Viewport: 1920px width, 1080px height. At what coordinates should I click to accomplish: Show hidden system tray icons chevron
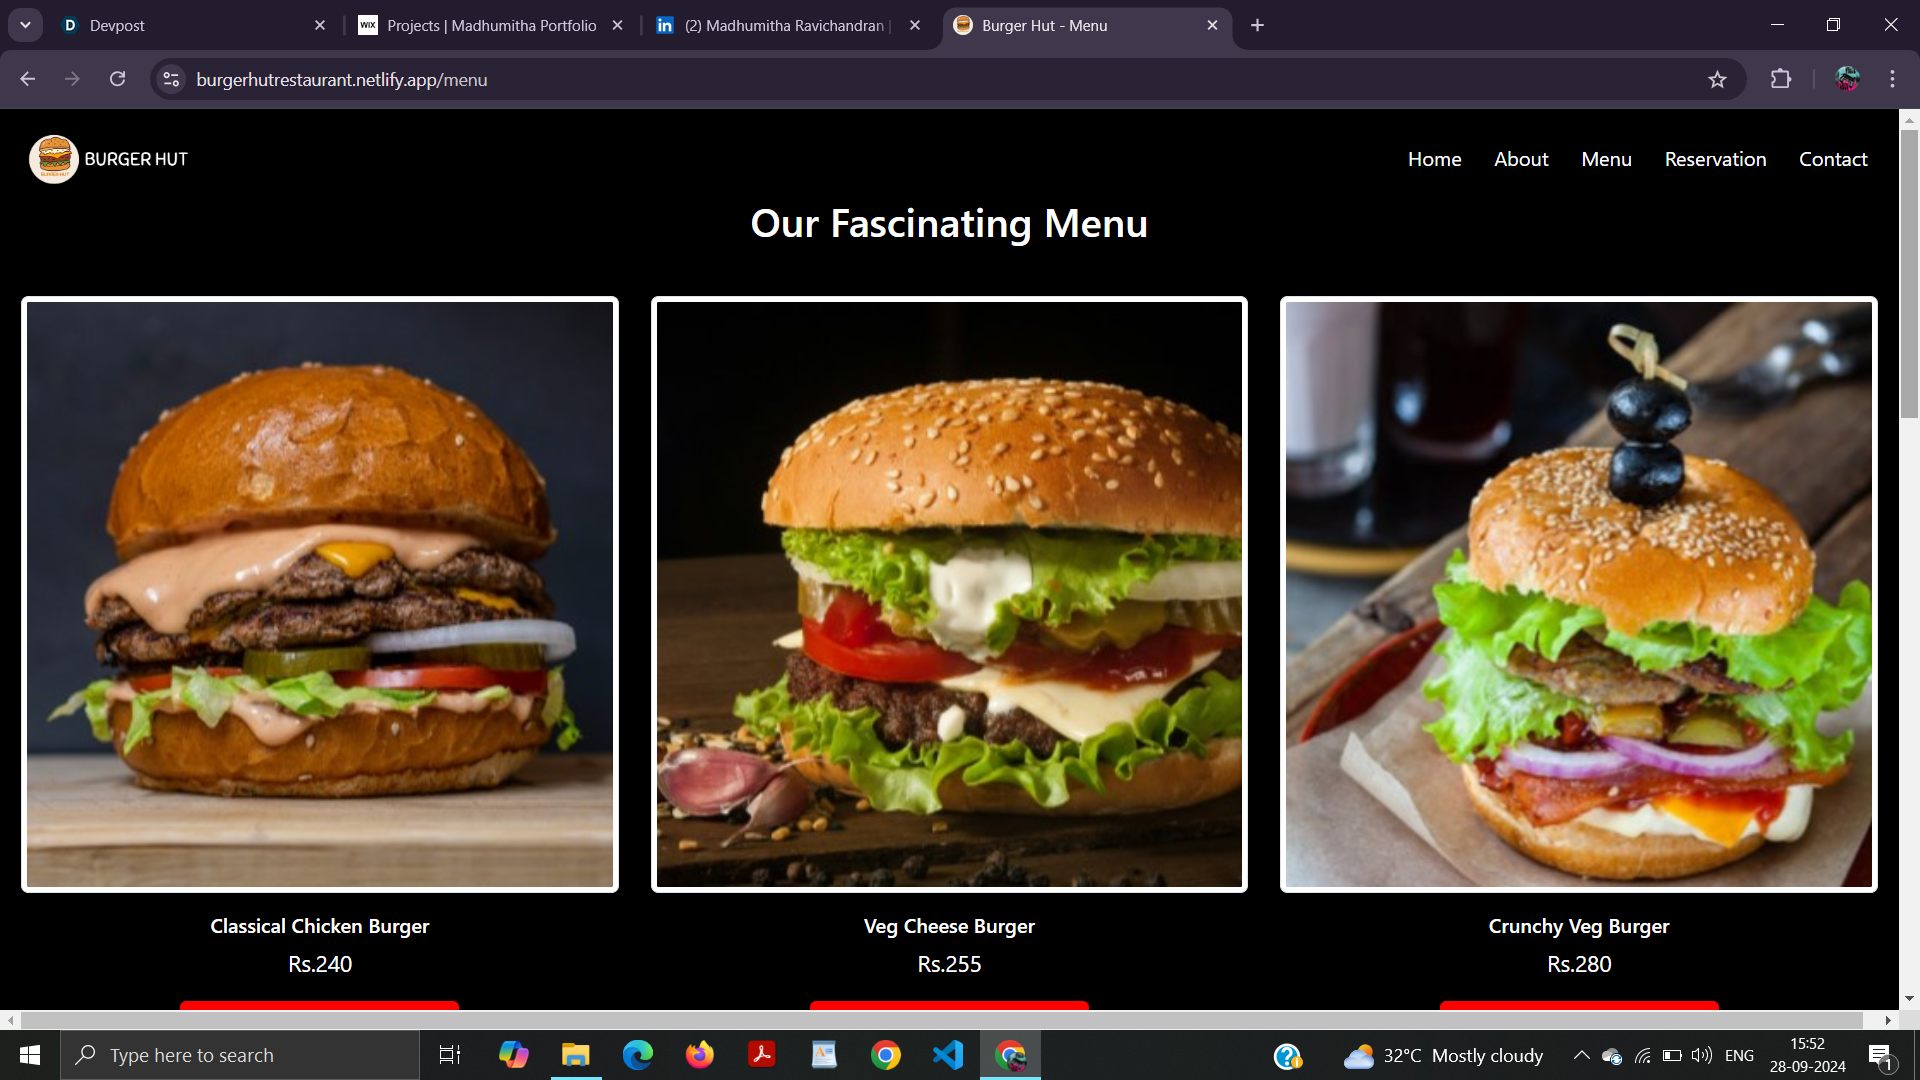[x=1581, y=1055]
